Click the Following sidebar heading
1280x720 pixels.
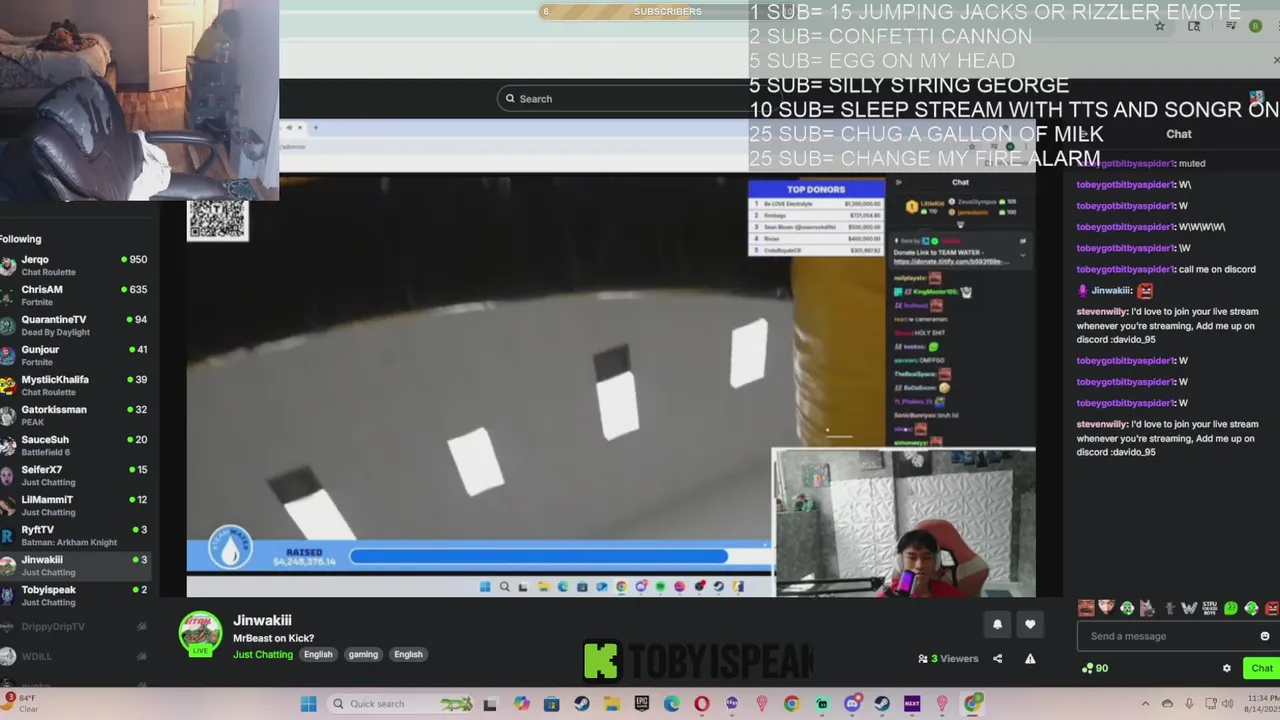(x=21, y=239)
